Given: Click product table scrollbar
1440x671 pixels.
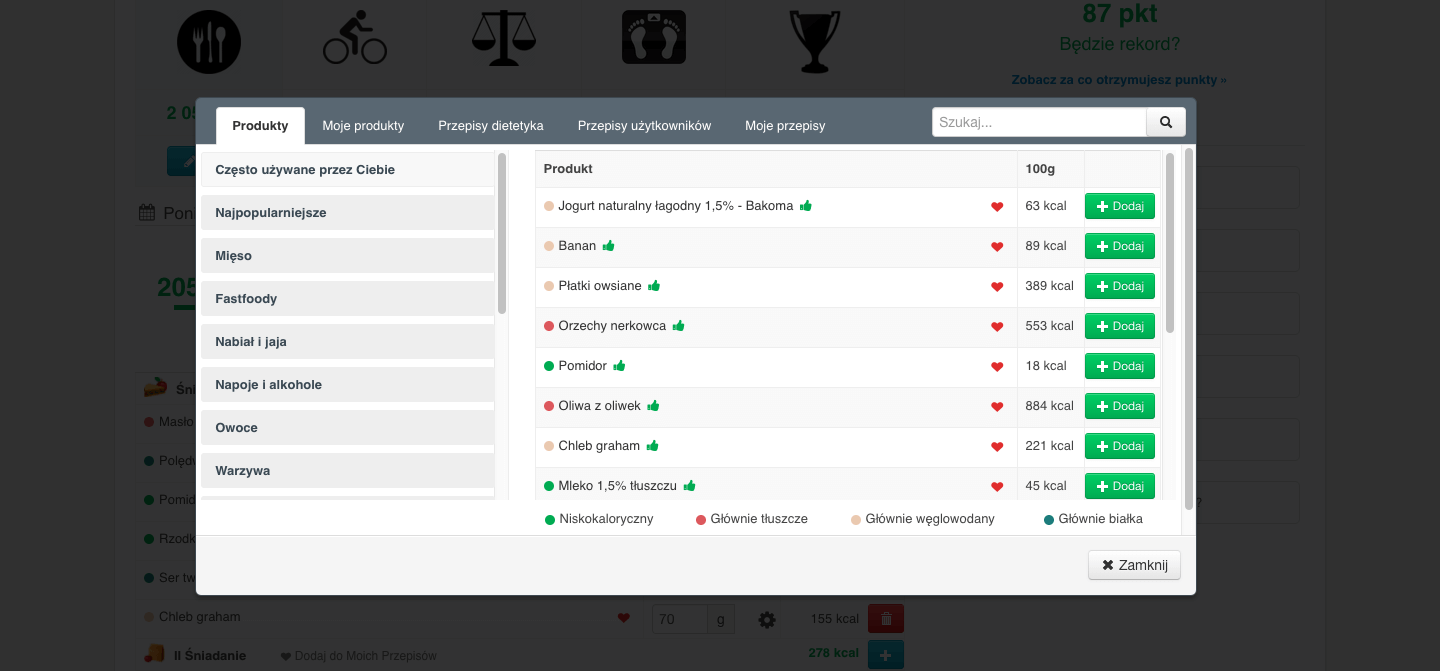Looking at the screenshot, I should pos(1170,243).
